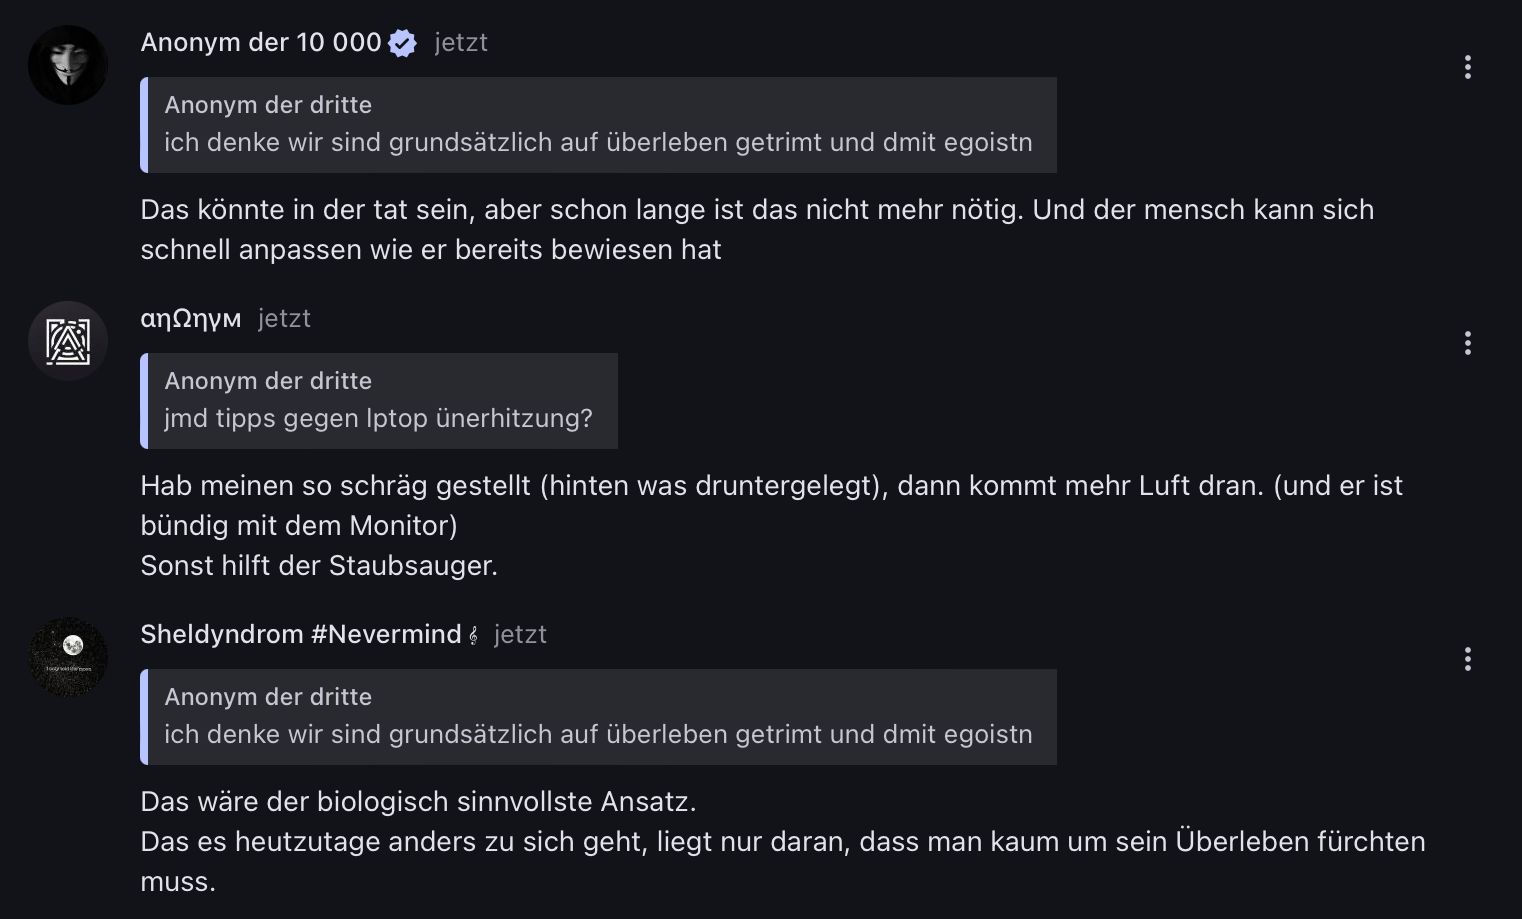Click the "jetzt" timestamp beside αηΩηγм
The height and width of the screenshot is (919, 1522).
(284, 319)
